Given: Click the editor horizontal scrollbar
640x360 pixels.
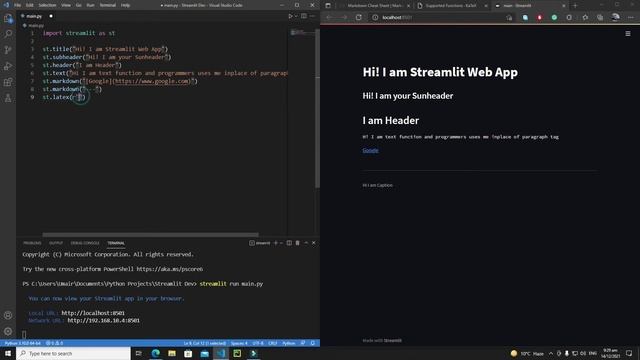Looking at the screenshot, I should point(150,235).
